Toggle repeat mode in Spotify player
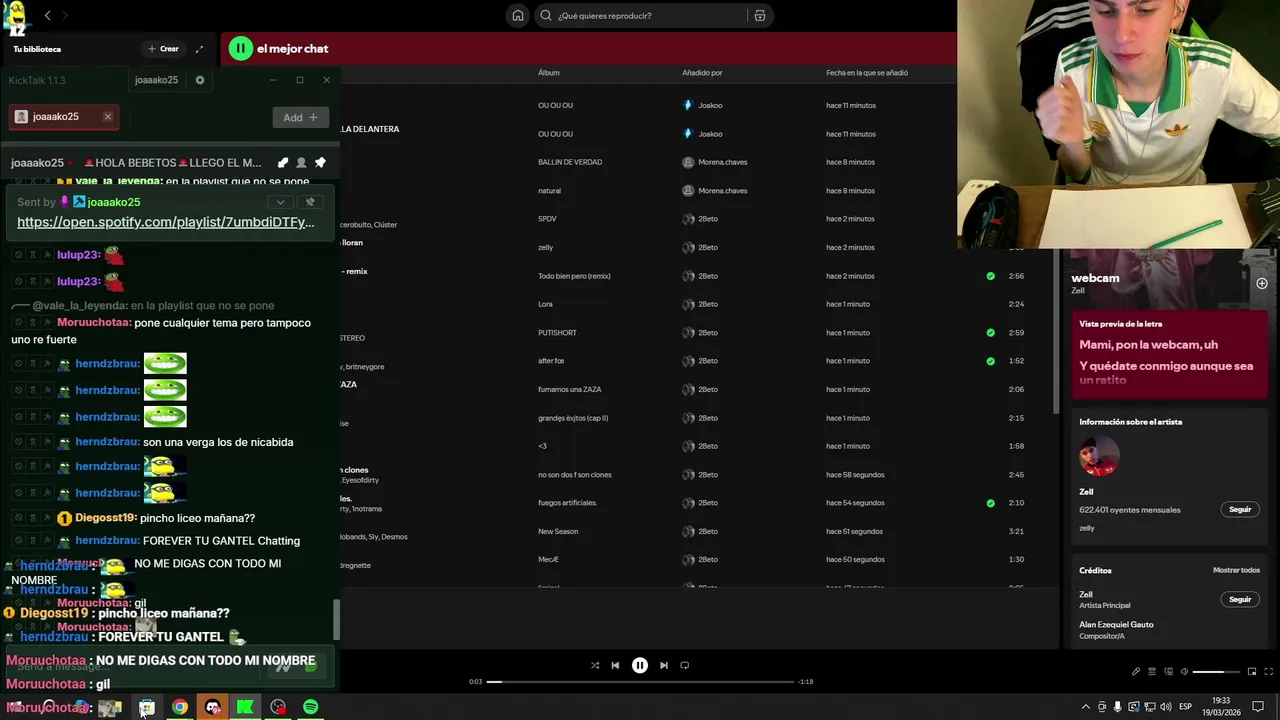Image resolution: width=1280 pixels, height=720 pixels. (x=685, y=665)
